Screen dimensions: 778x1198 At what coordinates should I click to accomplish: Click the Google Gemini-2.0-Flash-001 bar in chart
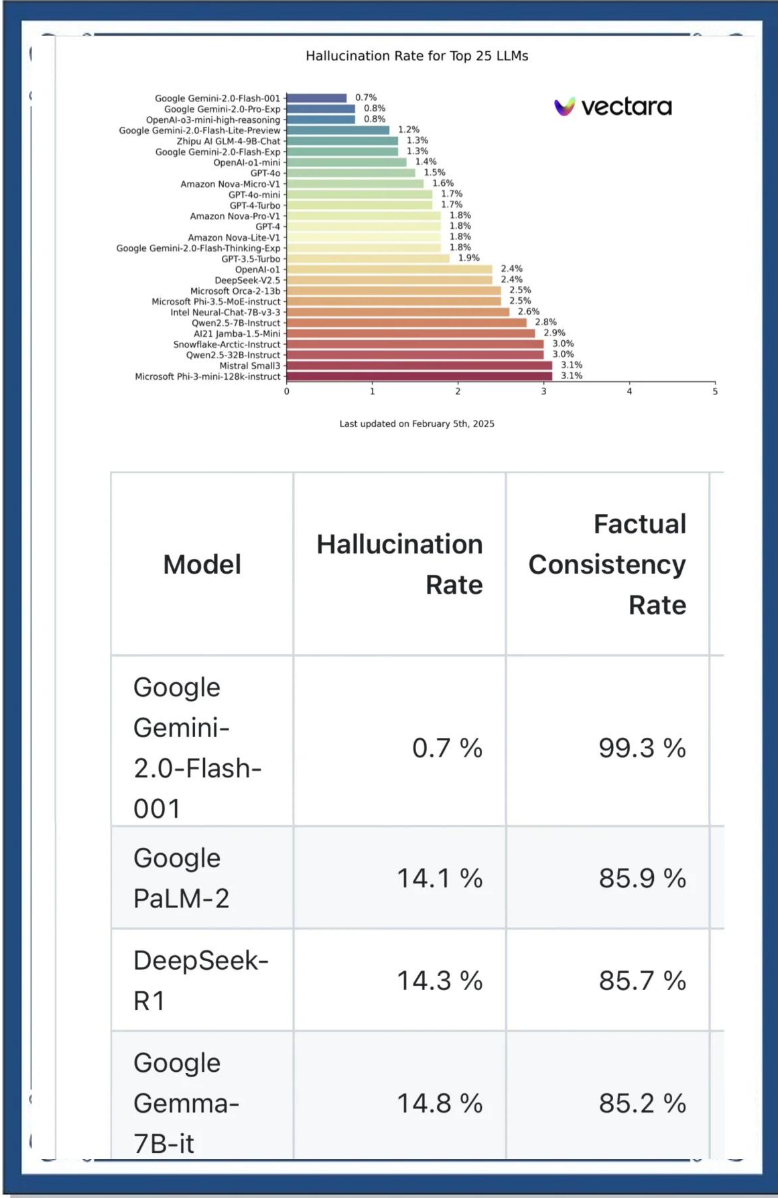(x=316, y=98)
